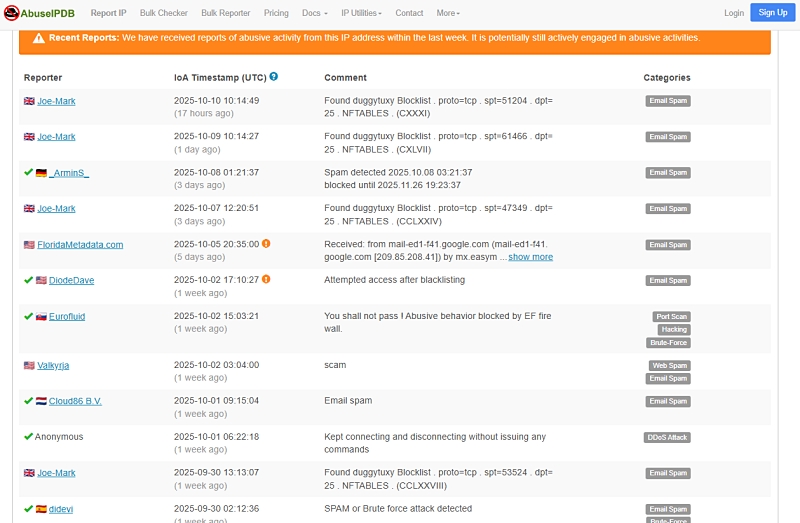
Task: Click the AbuseIPDB logo icon
Action: [12, 13]
